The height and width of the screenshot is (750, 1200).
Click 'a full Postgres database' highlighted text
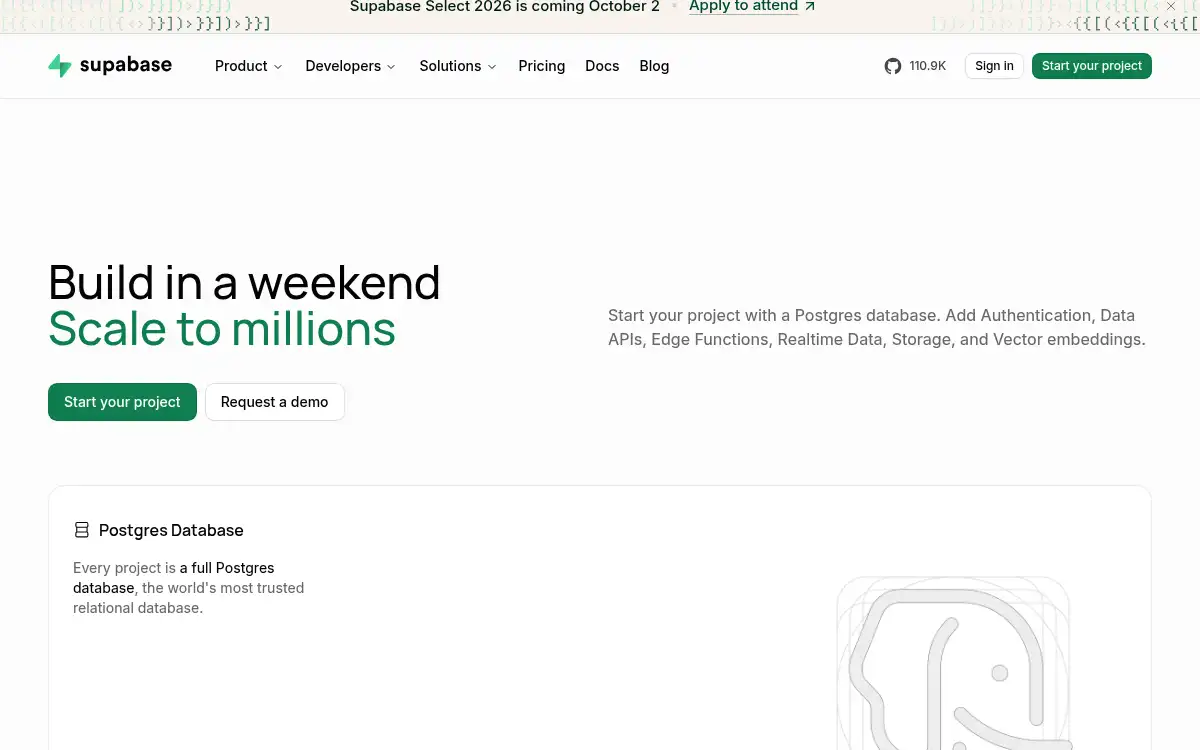coord(174,578)
